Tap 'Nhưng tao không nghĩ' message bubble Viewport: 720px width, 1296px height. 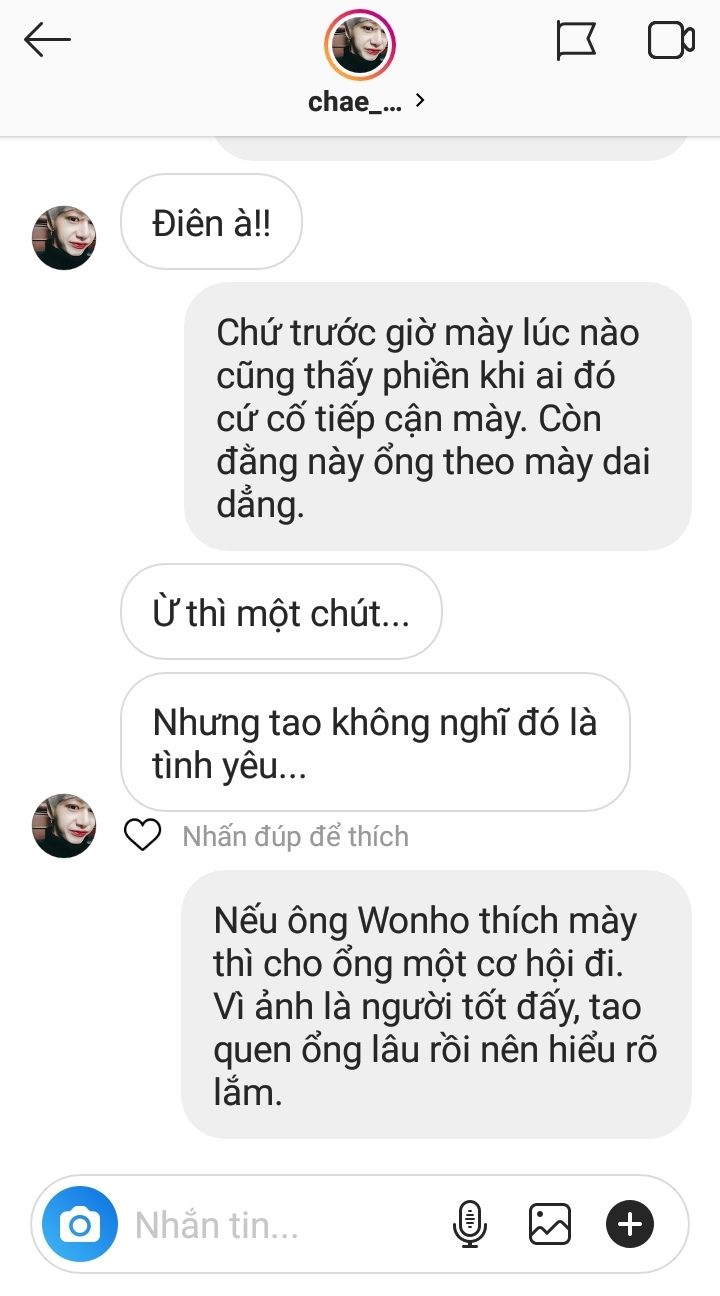[x=375, y=742]
